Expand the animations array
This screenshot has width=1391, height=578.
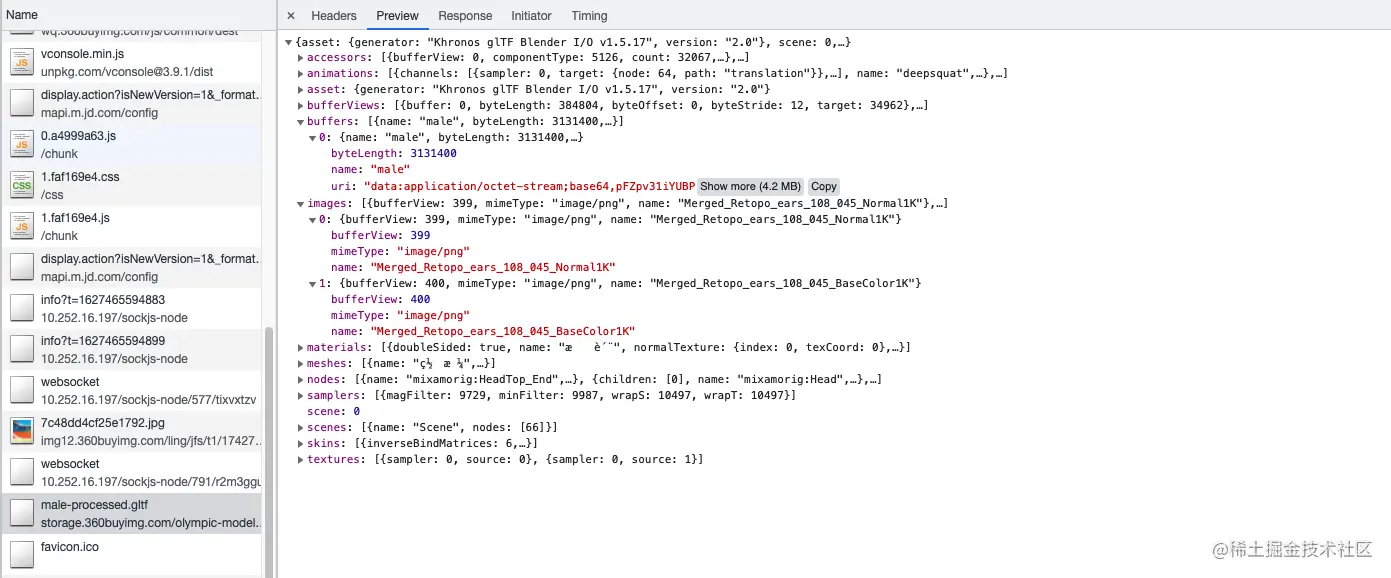coord(301,74)
